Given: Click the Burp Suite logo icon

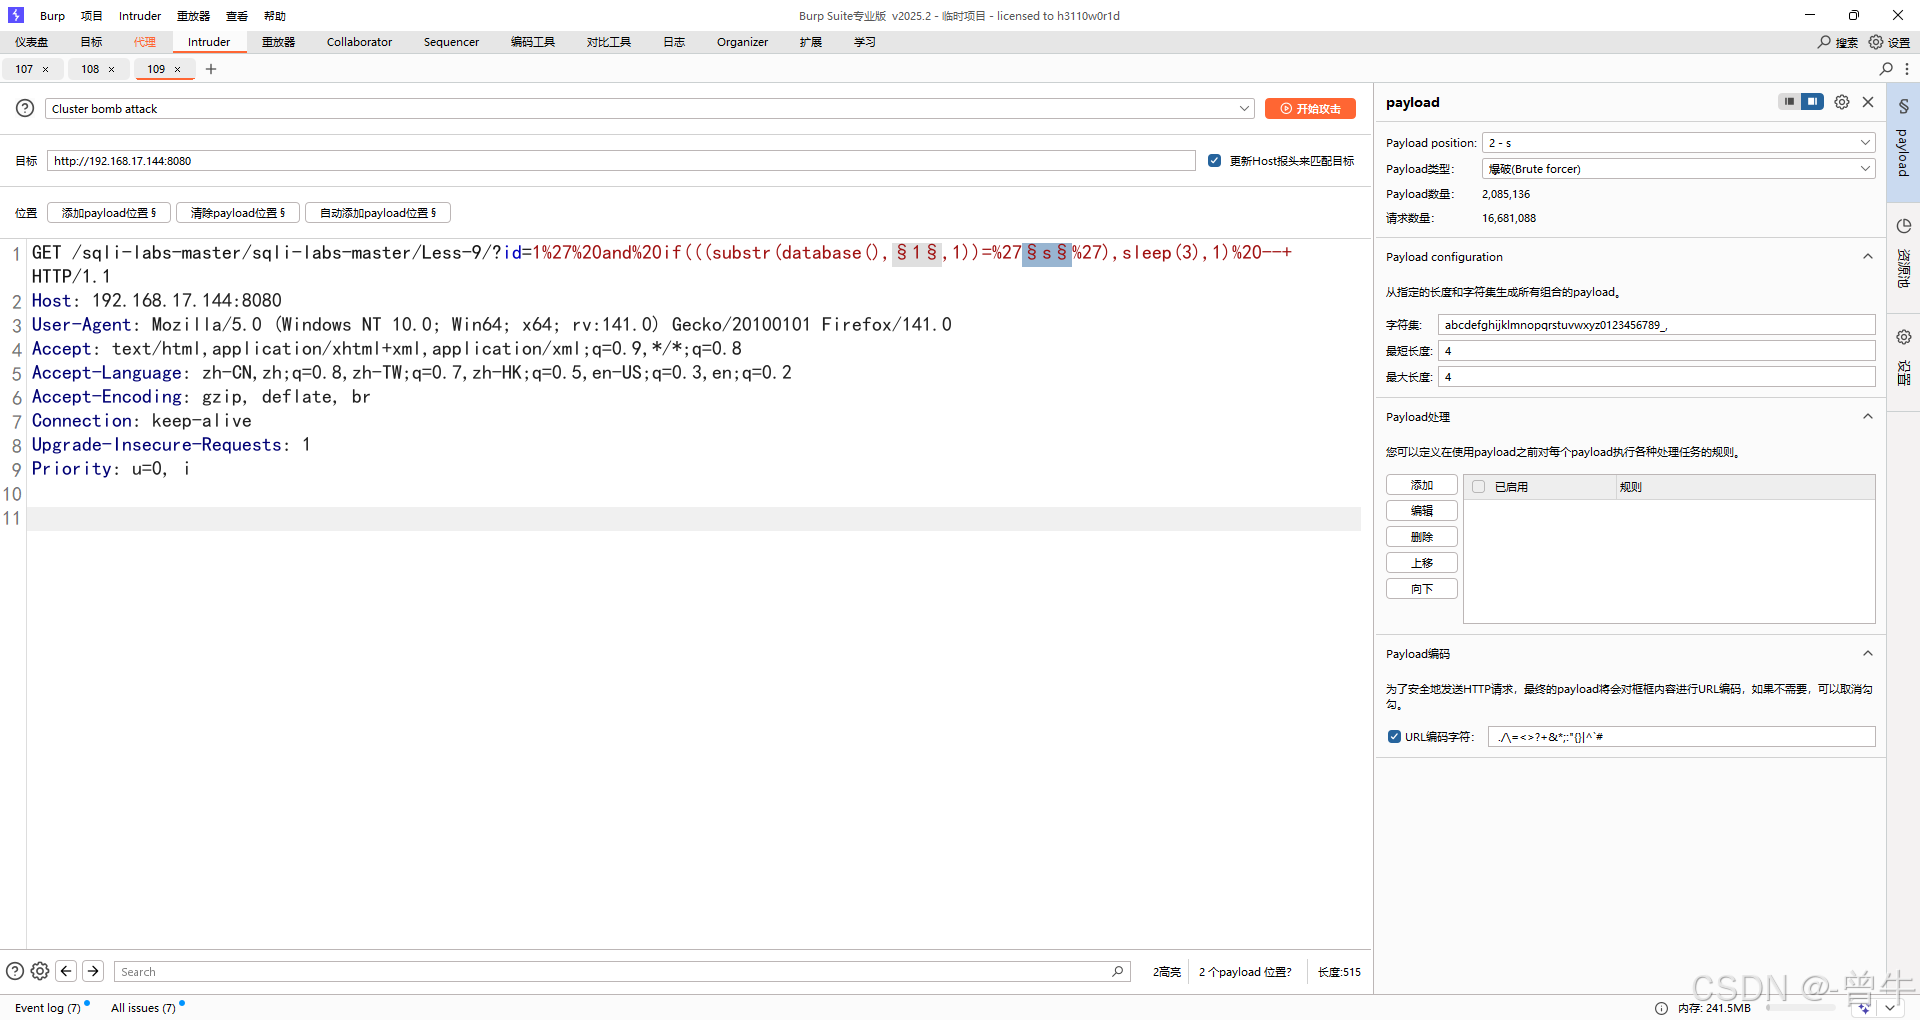Looking at the screenshot, I should coord(15,15).
